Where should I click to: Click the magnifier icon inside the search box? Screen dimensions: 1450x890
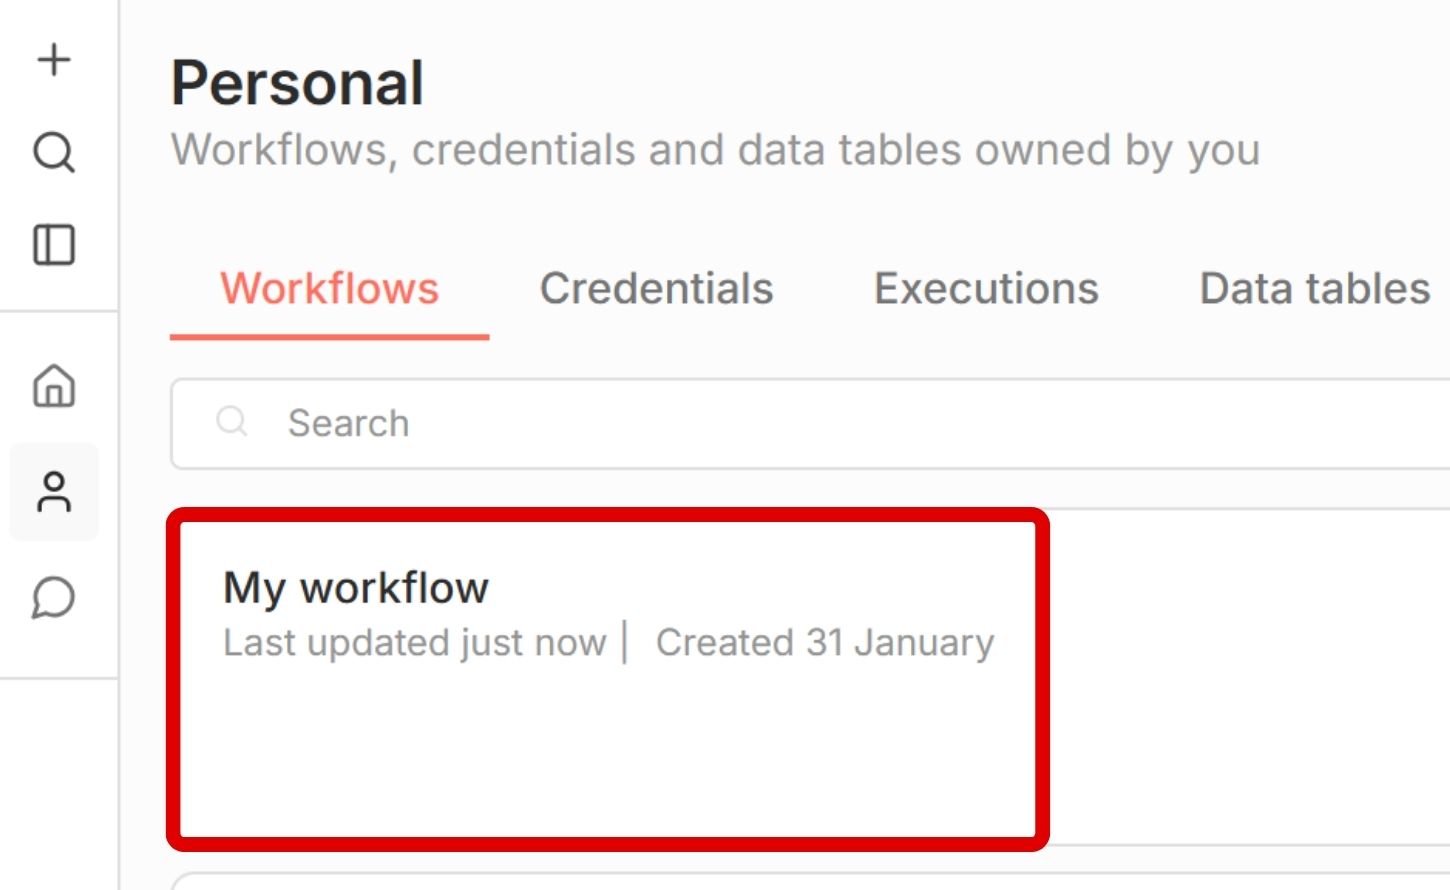click(x=232, y=422)
